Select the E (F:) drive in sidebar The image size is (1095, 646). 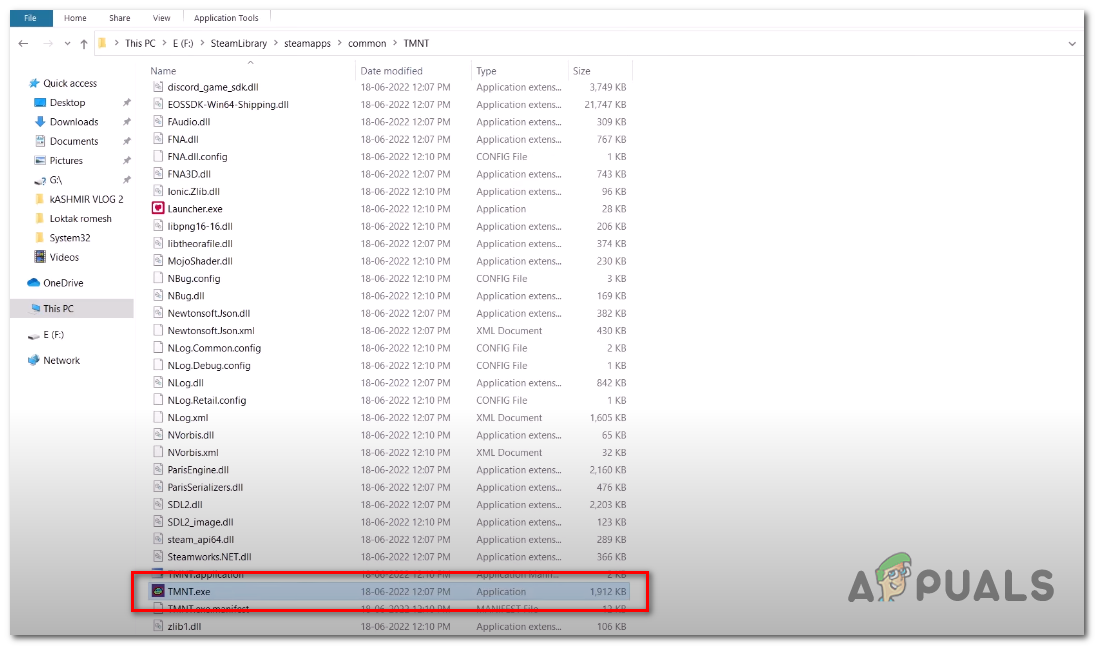click(x=53, y=335)
